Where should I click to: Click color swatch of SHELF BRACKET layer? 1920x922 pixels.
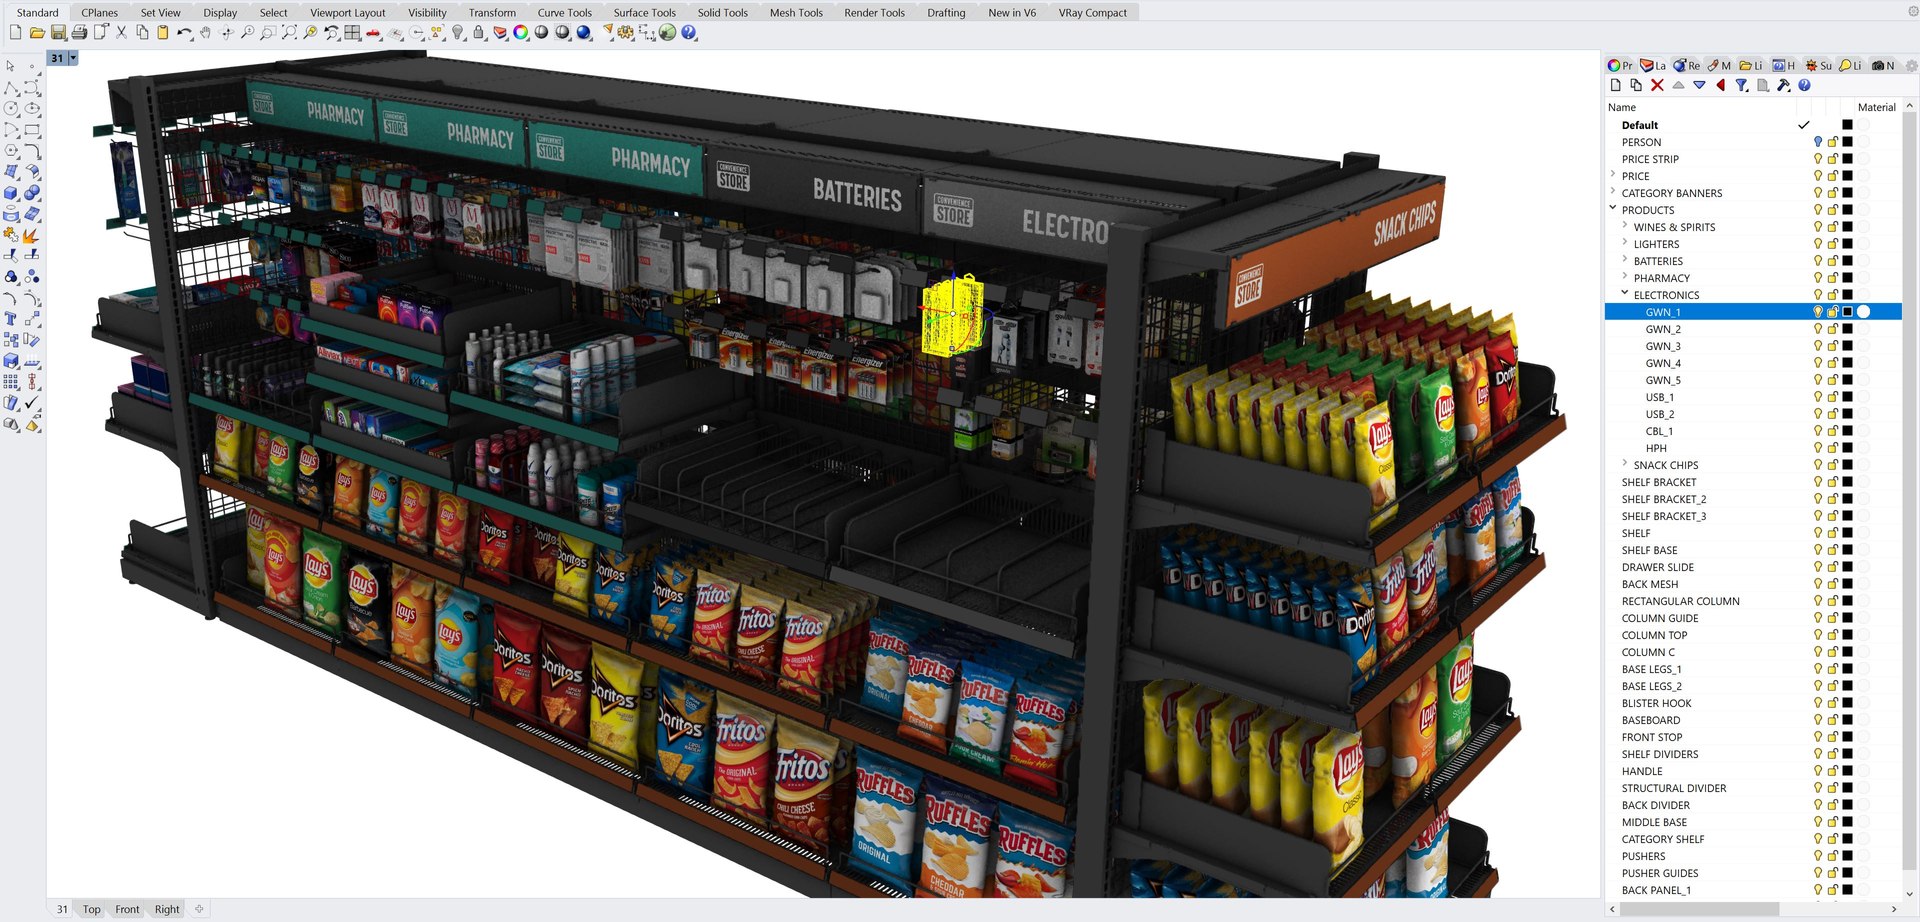[x=1848, y=482]
